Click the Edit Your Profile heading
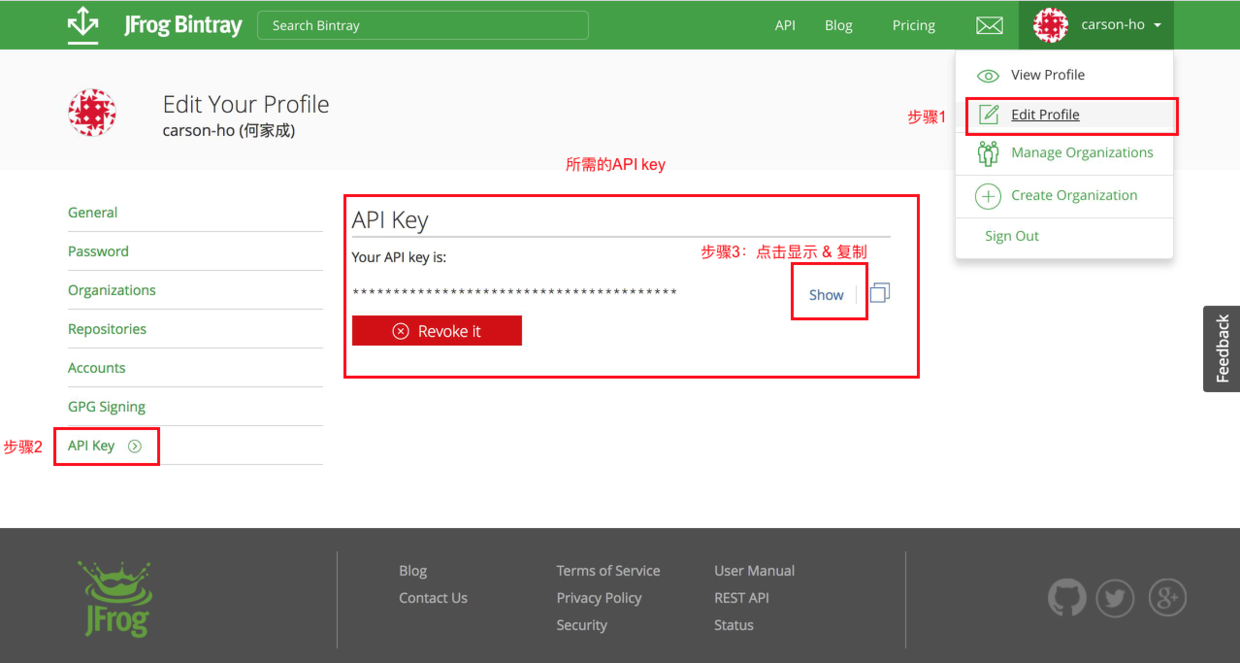1240x663 pixels. 246,104
